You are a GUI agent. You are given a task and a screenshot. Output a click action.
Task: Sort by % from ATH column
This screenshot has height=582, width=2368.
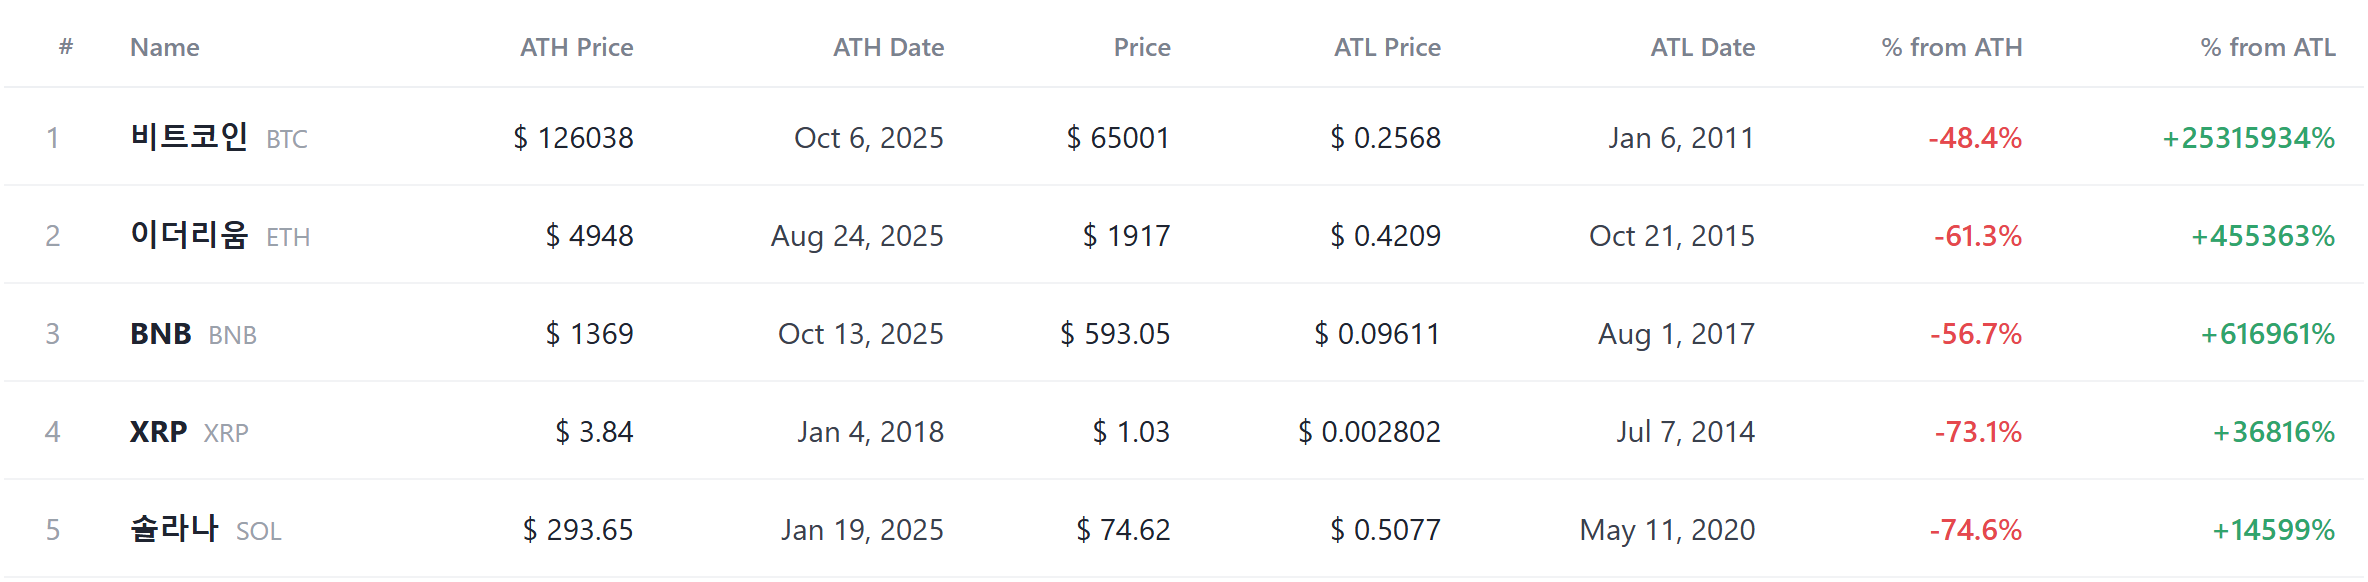[x=1952, y=47]
